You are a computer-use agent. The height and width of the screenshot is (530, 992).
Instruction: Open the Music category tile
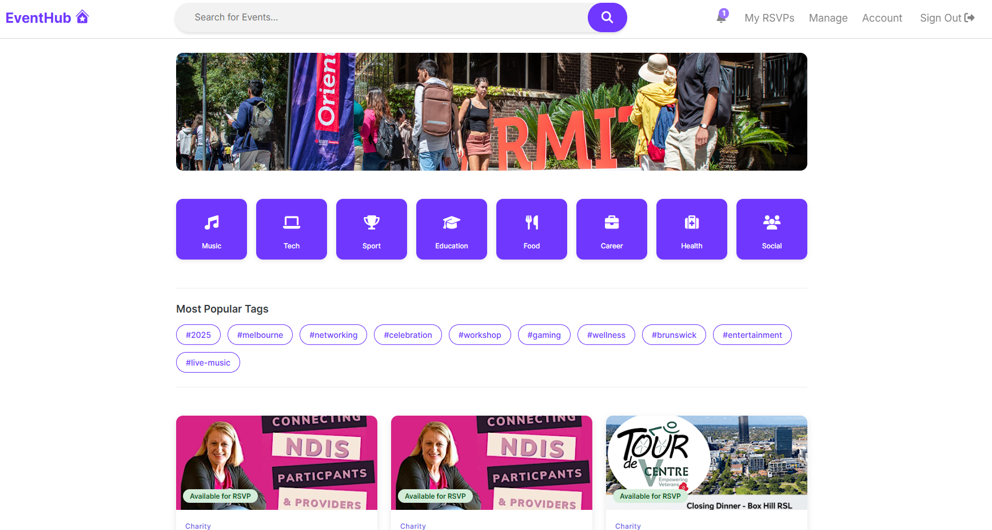pos(211,229)
